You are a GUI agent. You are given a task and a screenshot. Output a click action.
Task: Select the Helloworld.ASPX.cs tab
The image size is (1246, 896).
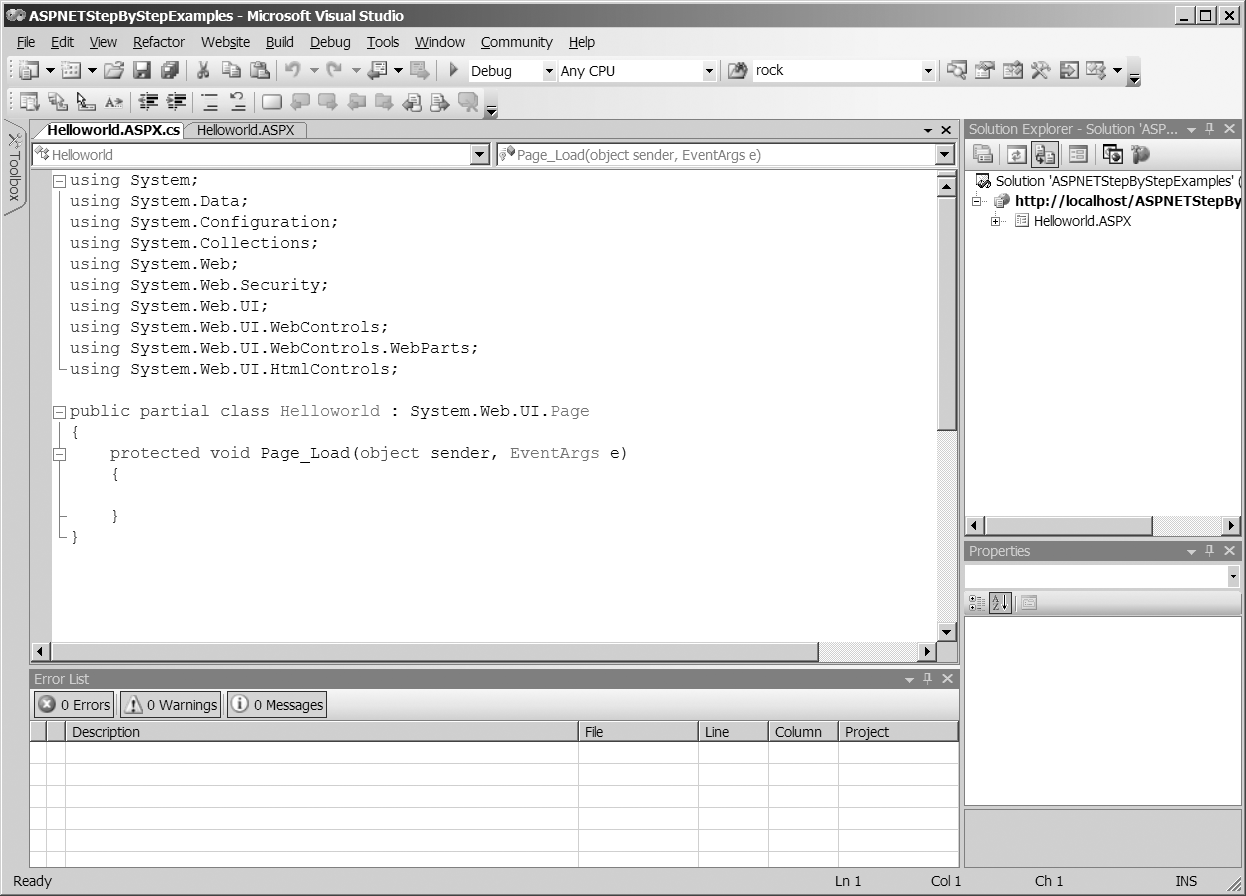(x=113, y=130)
